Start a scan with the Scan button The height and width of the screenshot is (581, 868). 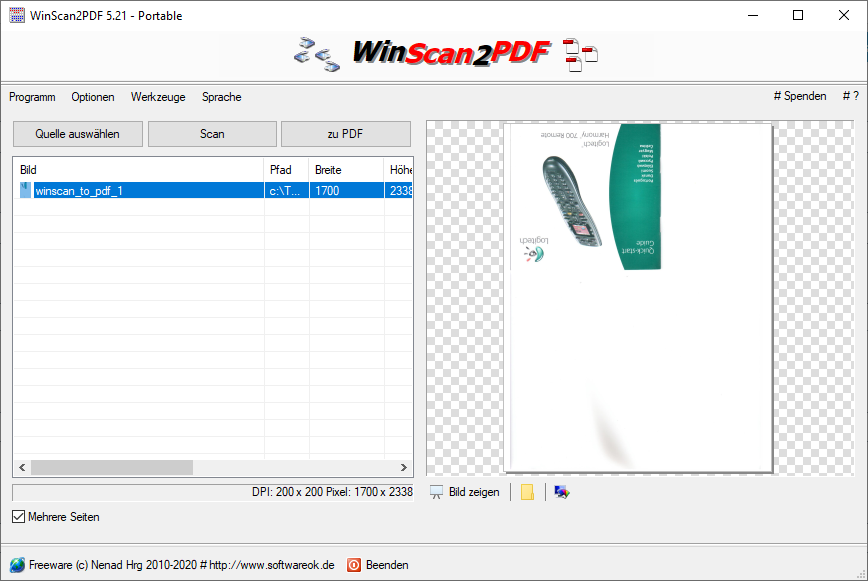(212, 134)
